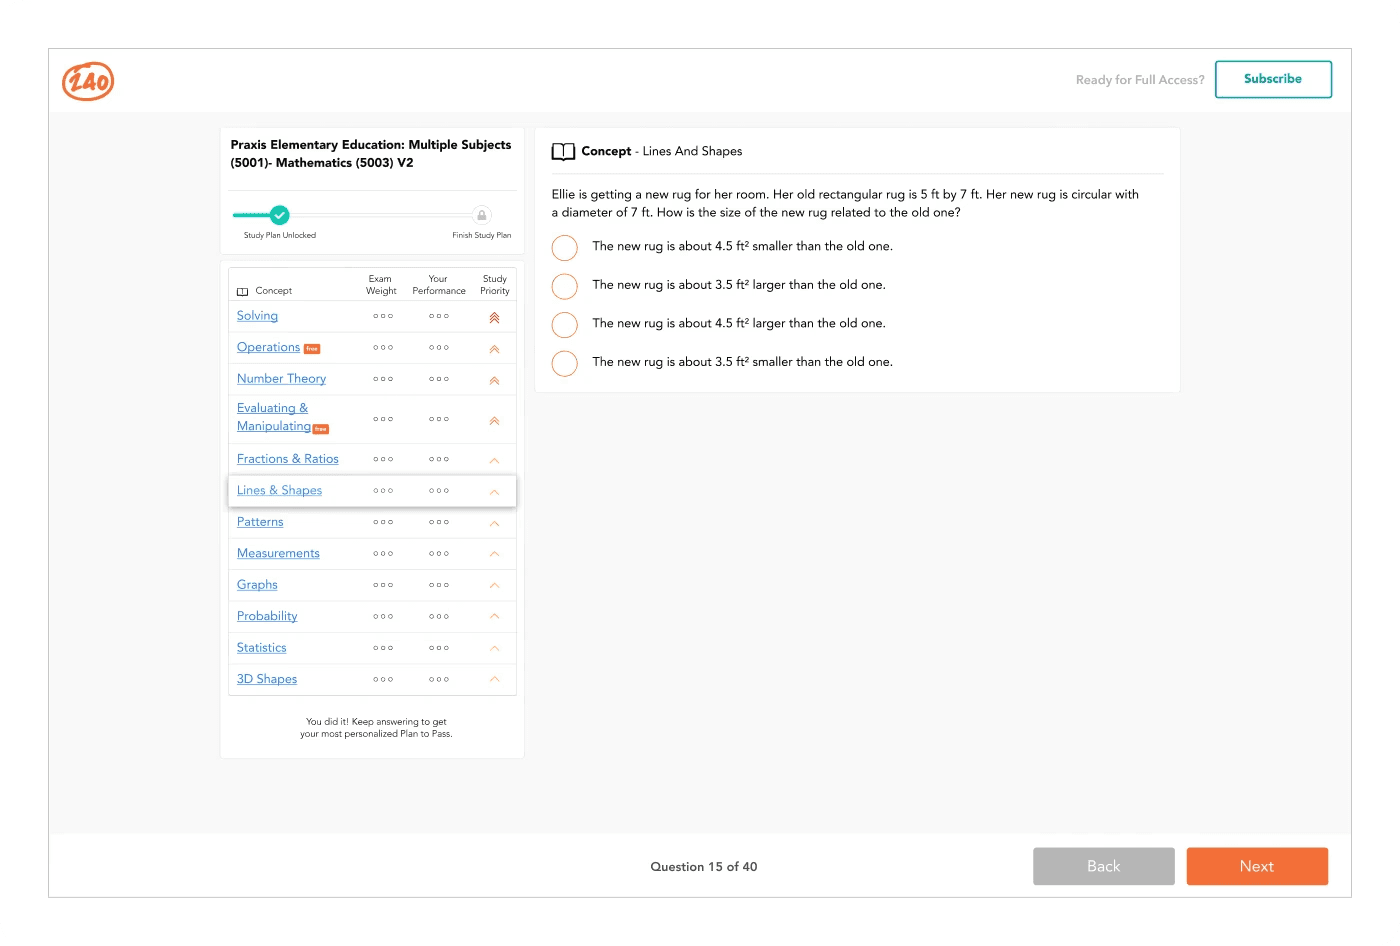Click the teal checkmark Study Plan Unlocked marker
This screenshot has width=1400, height=946.
point(280,215)
